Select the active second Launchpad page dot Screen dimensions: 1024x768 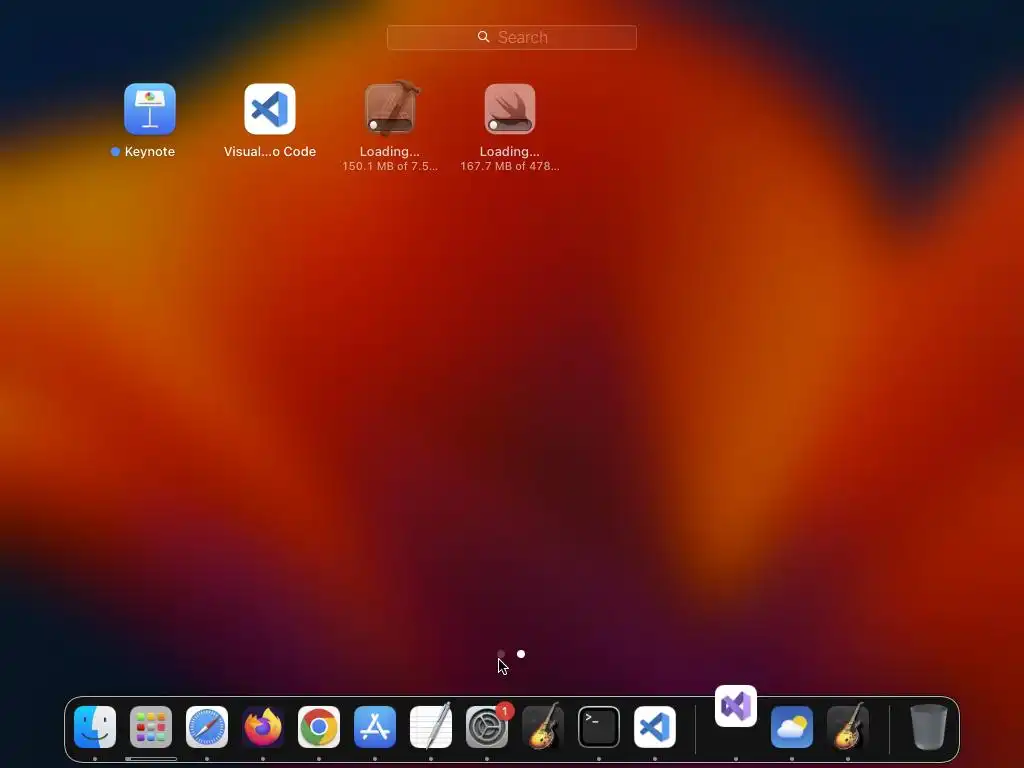520,654
